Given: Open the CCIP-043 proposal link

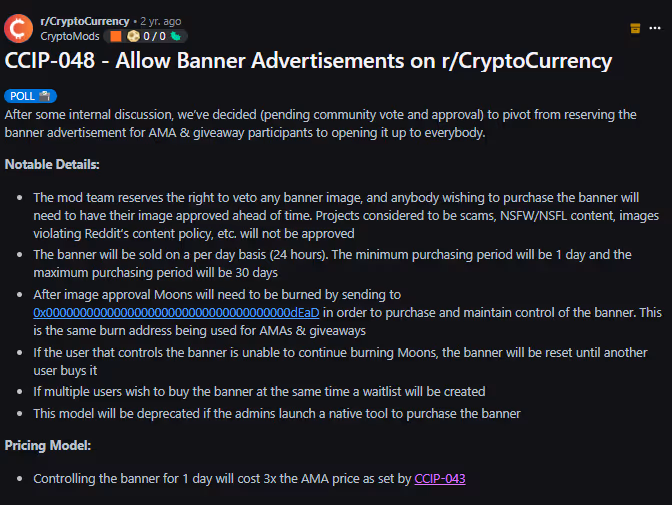Looking at the screenshot, I should click(x=440, y=479).
